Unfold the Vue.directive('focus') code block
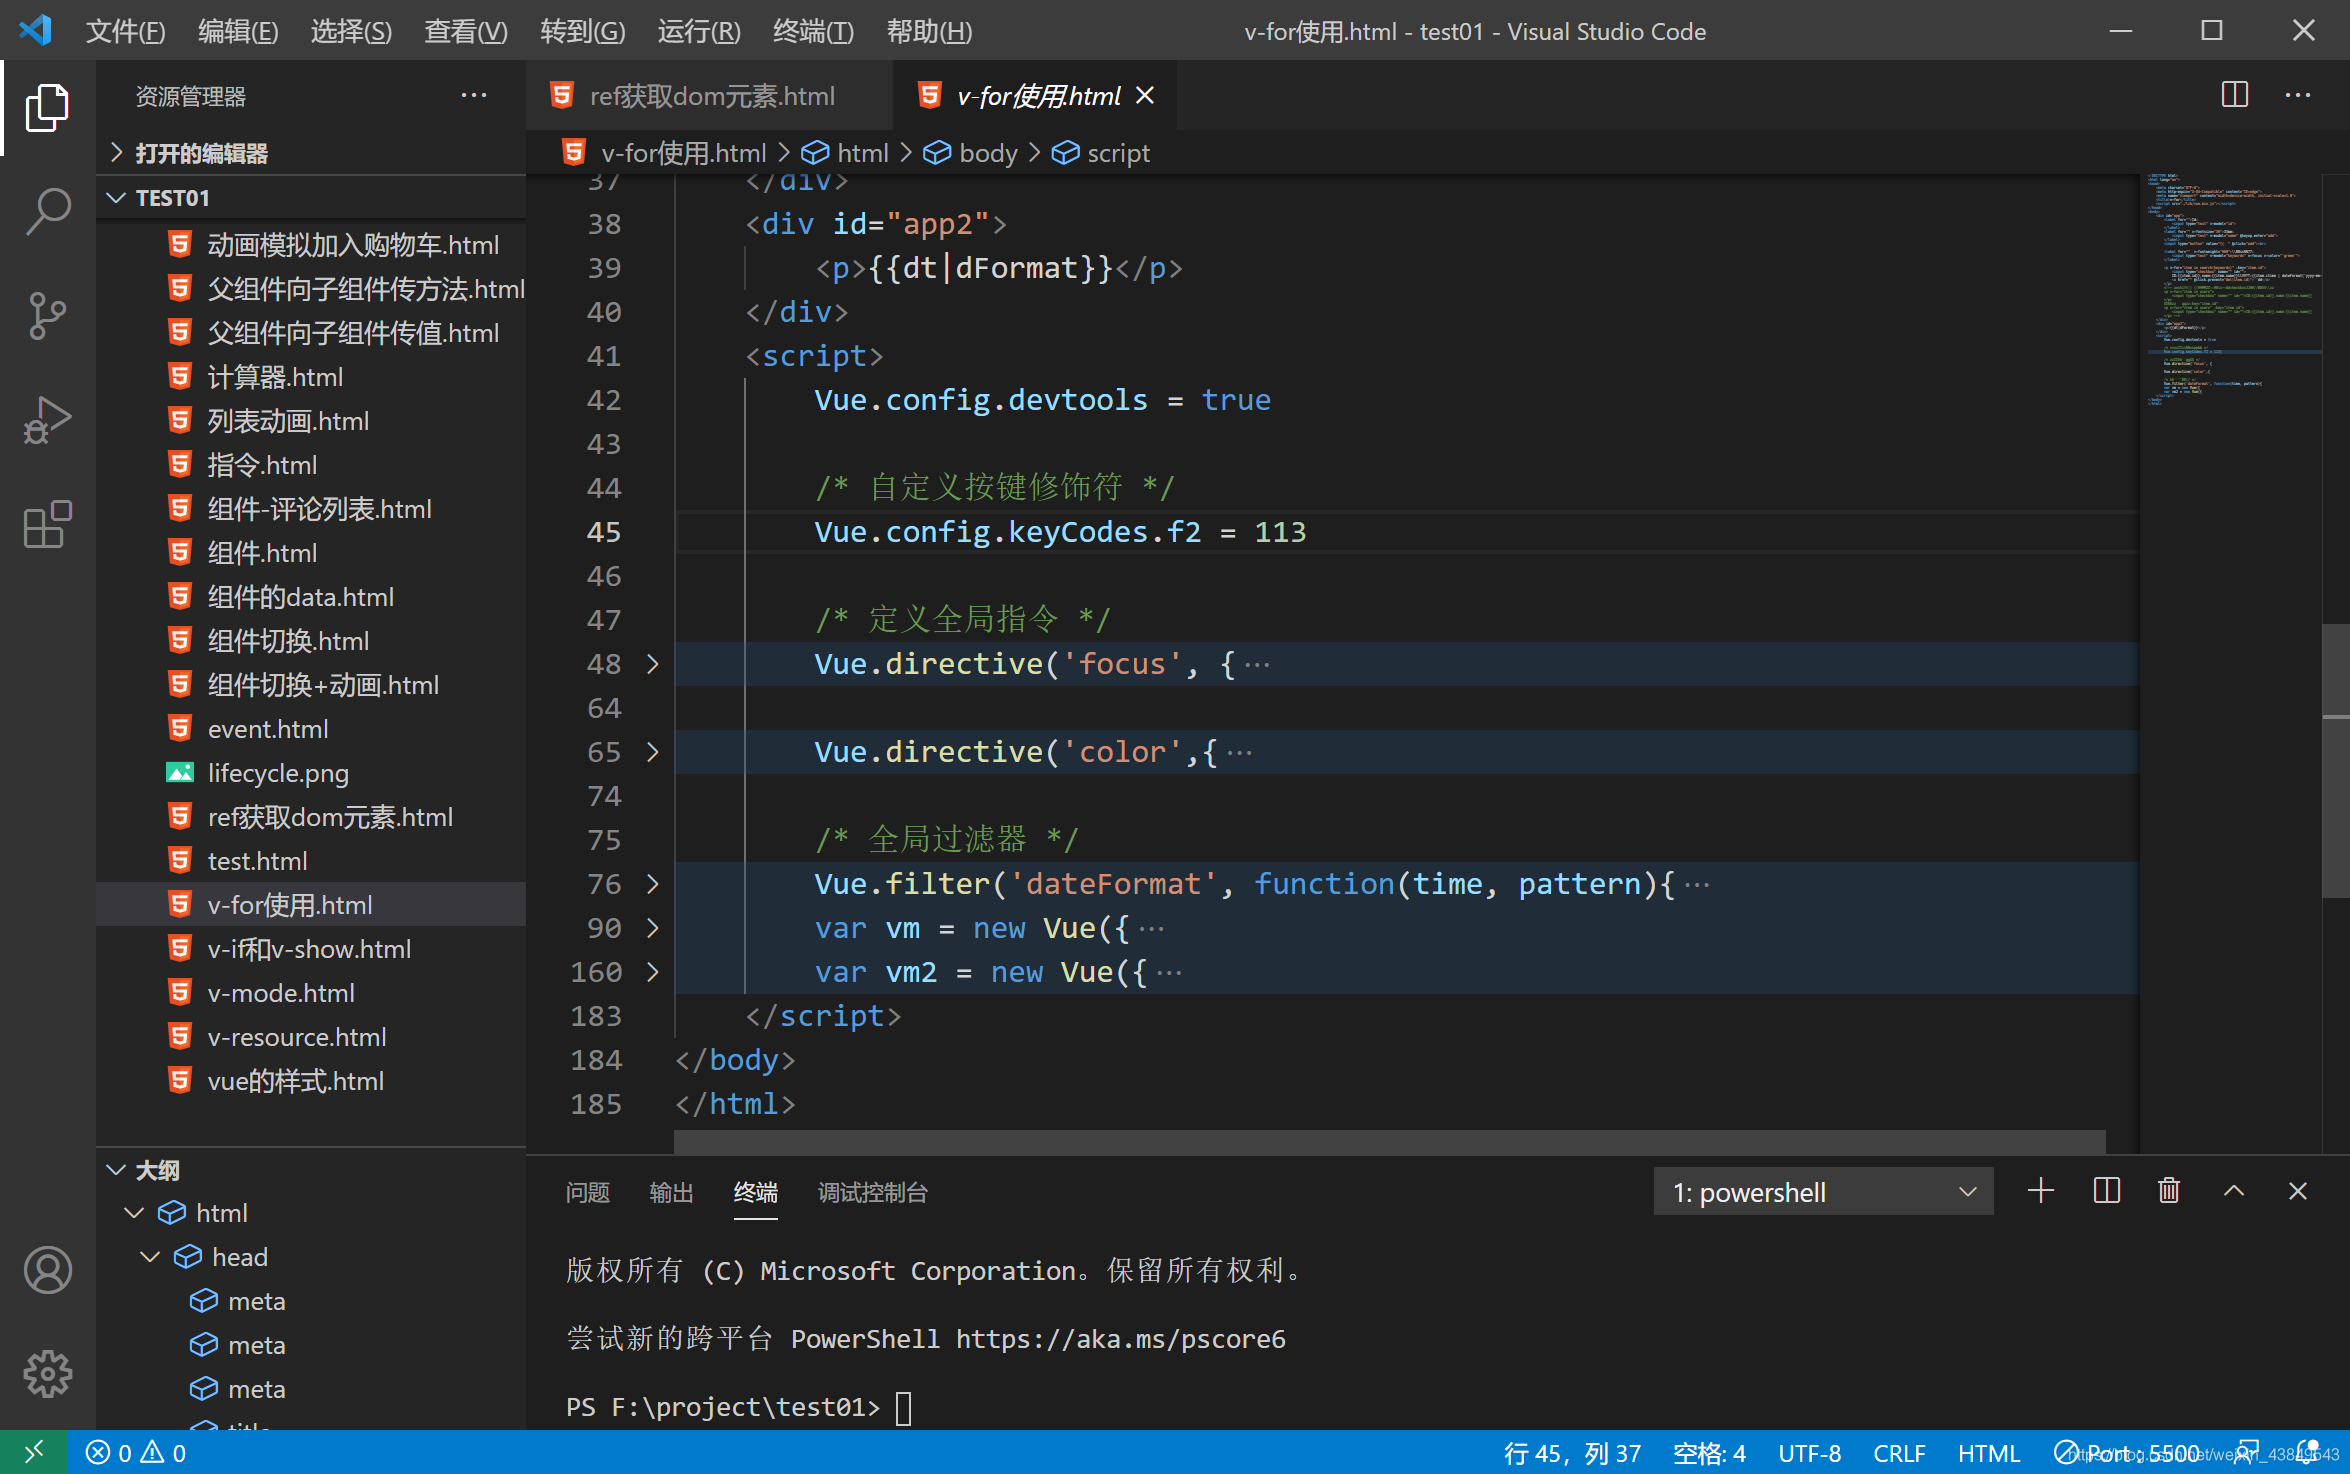 tap(653, 664)
